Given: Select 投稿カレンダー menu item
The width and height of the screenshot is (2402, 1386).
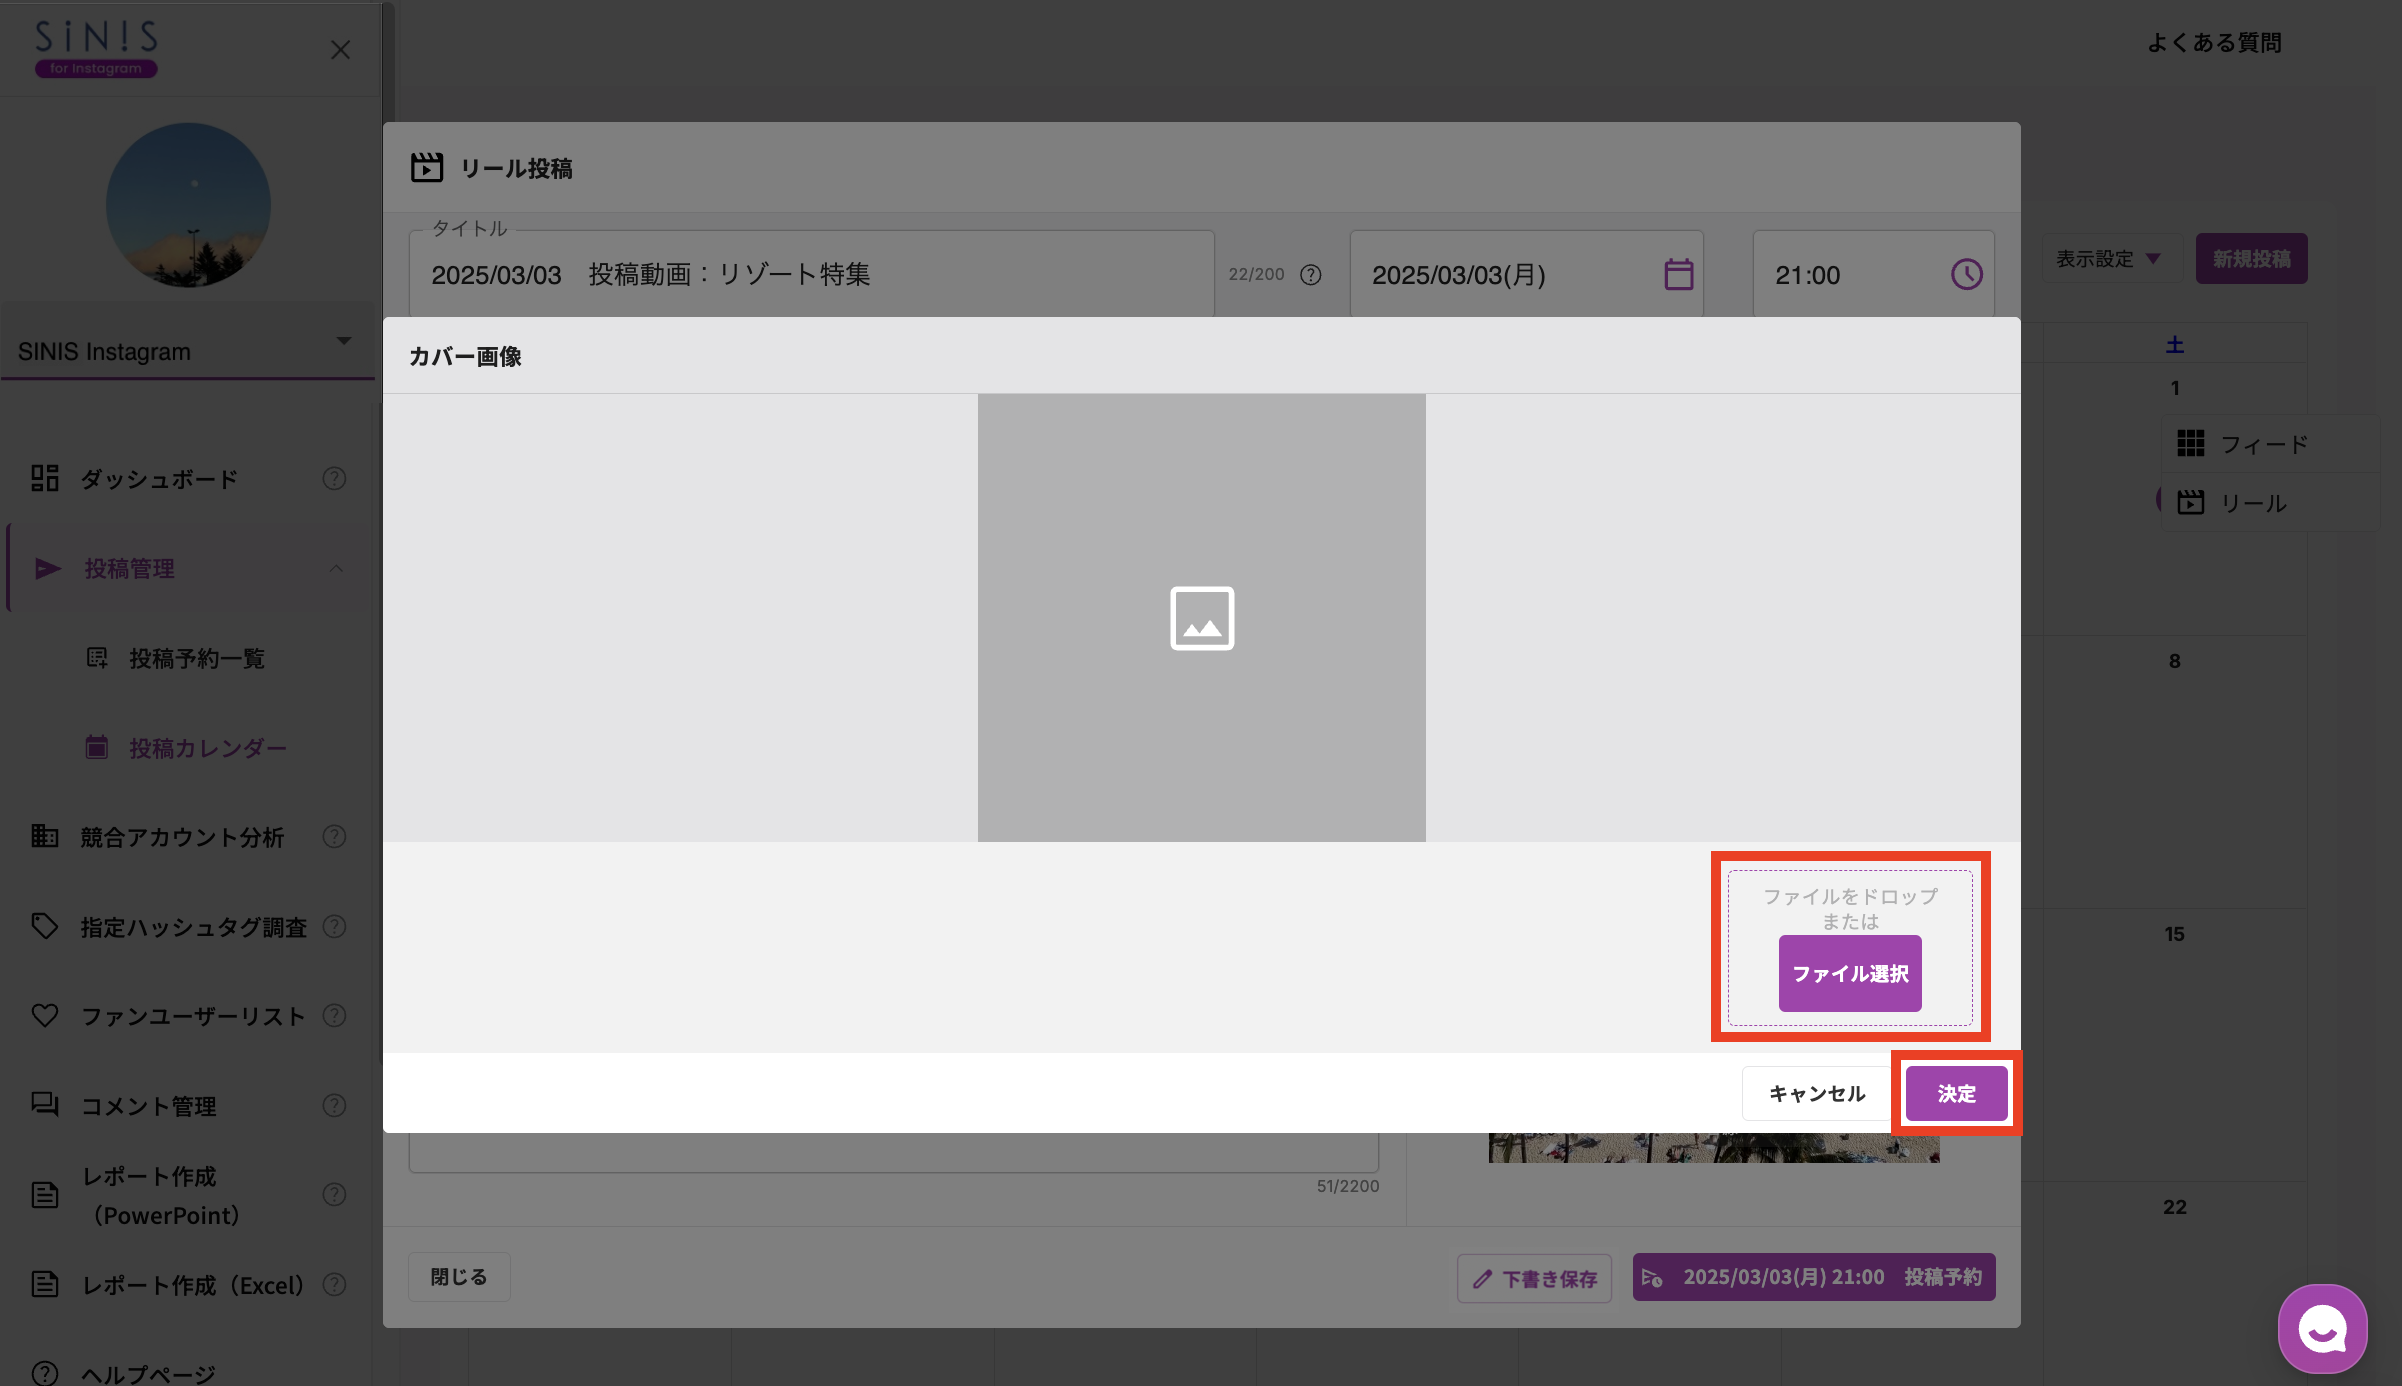Looking at the screenshot, I should [207, 748].
